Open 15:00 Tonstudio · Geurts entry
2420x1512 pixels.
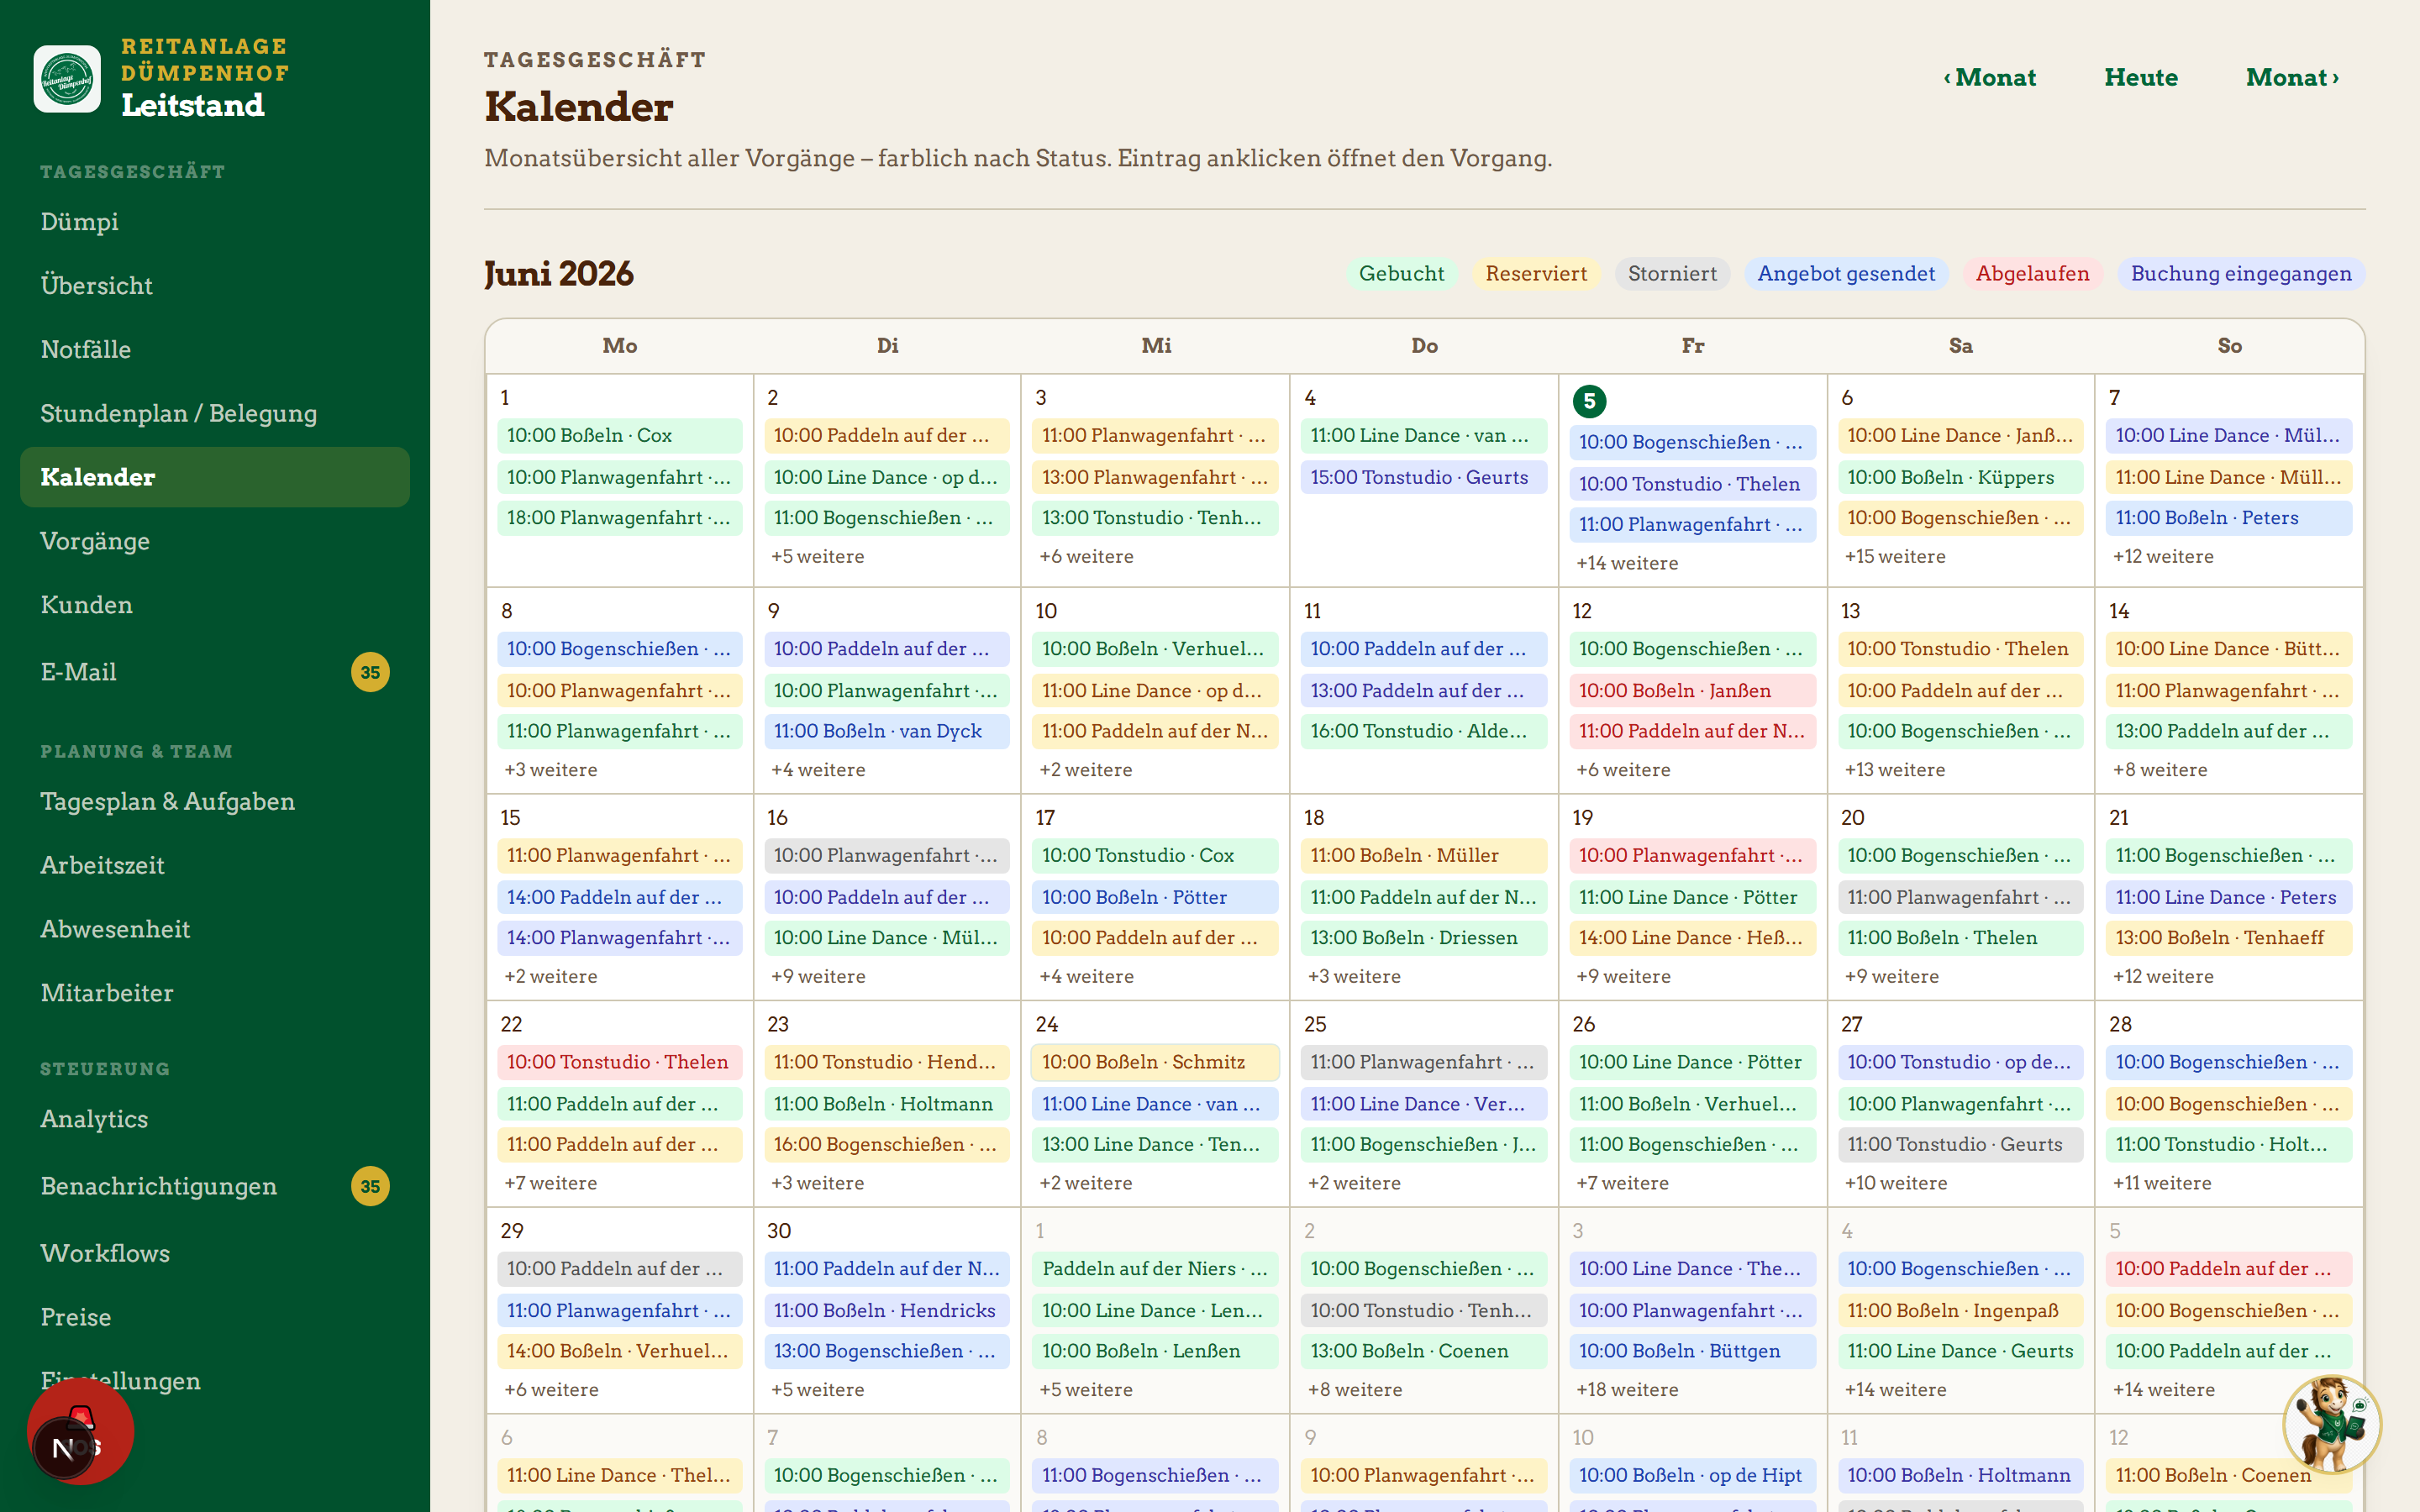coord(1424,477)
